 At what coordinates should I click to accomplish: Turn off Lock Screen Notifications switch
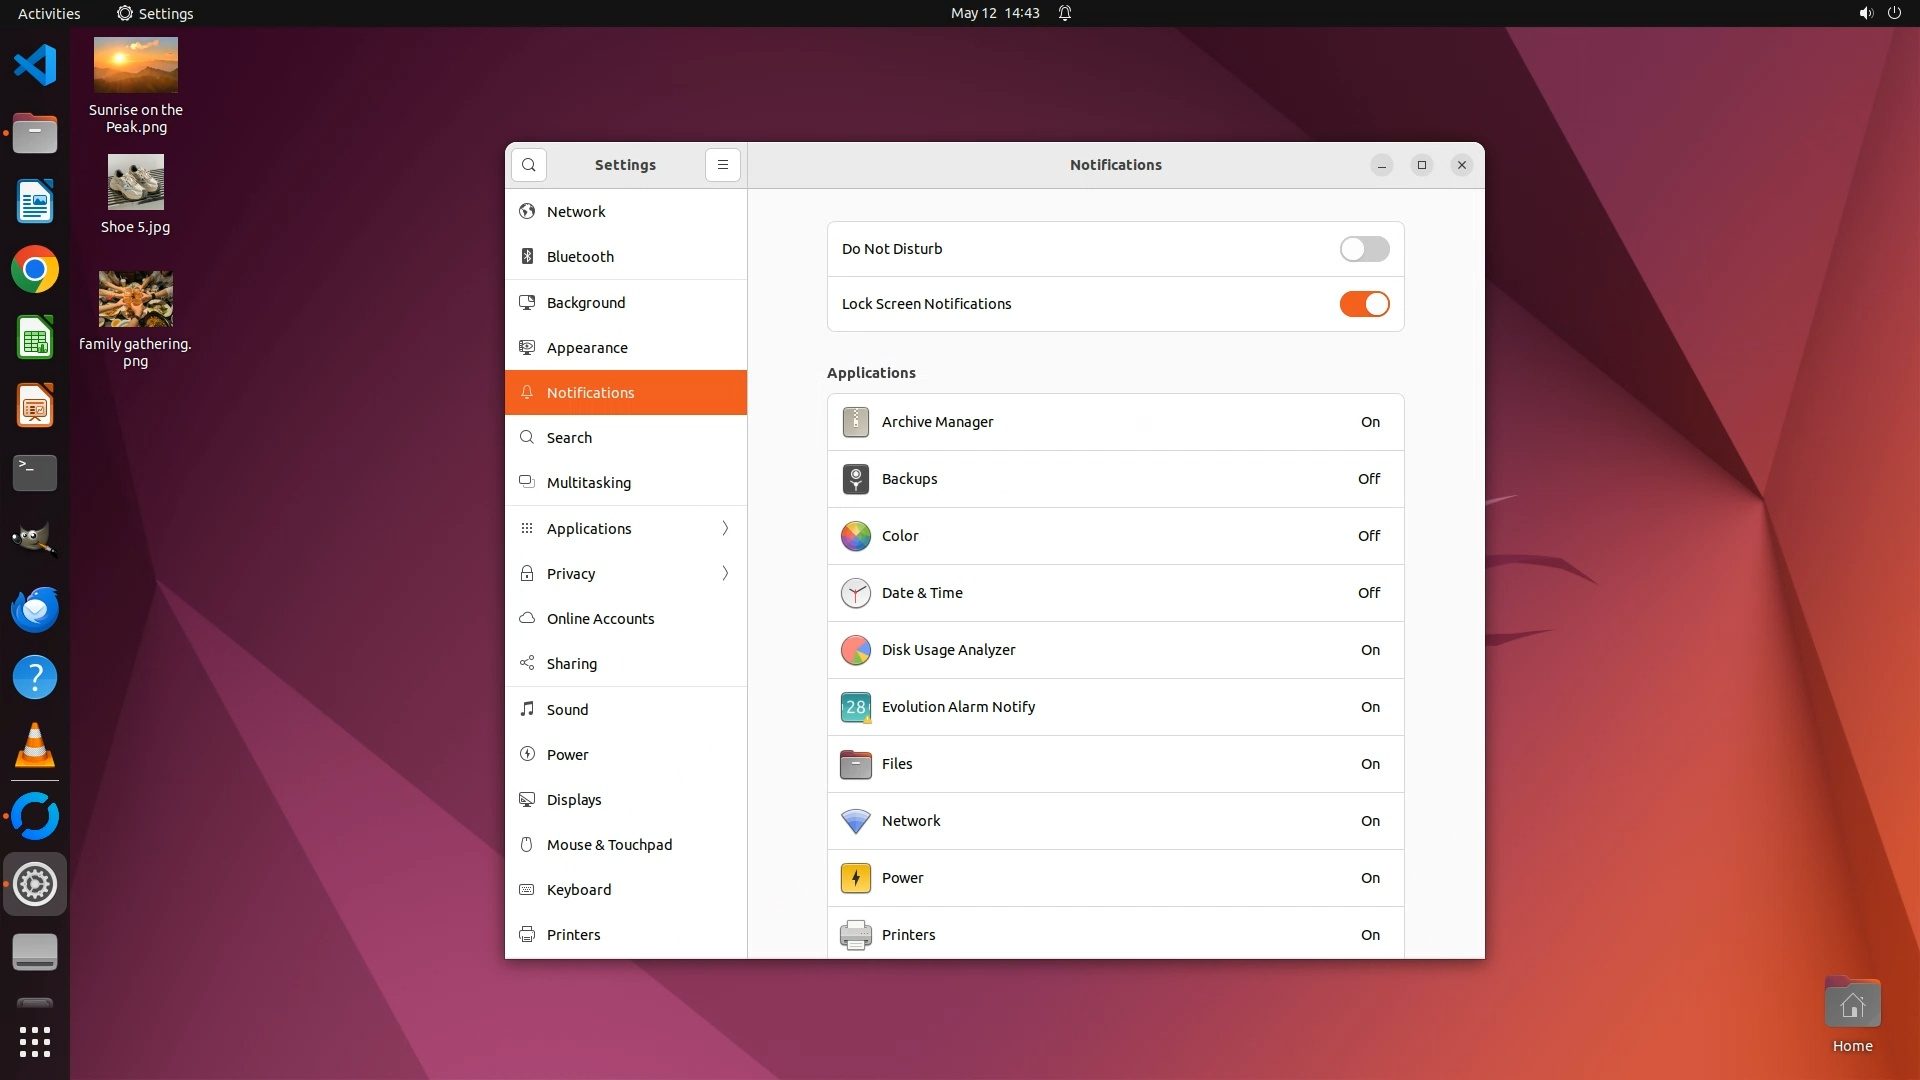tap(1364, 304)
